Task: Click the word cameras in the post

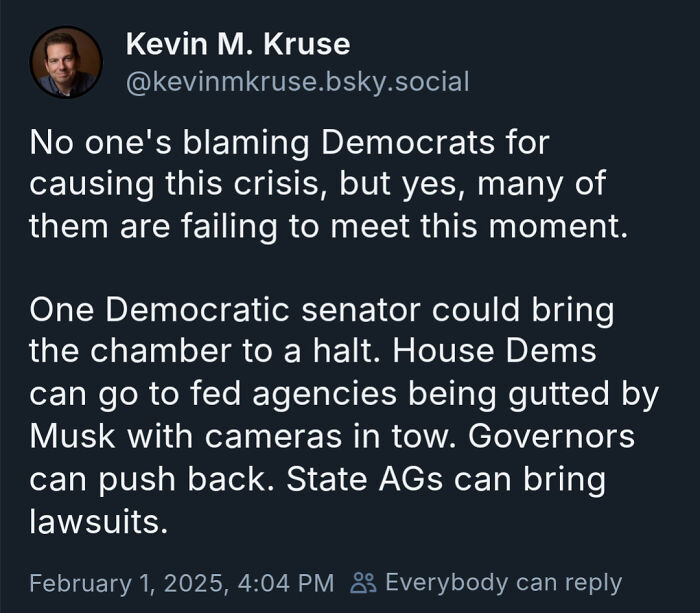Action: (273, 436)
